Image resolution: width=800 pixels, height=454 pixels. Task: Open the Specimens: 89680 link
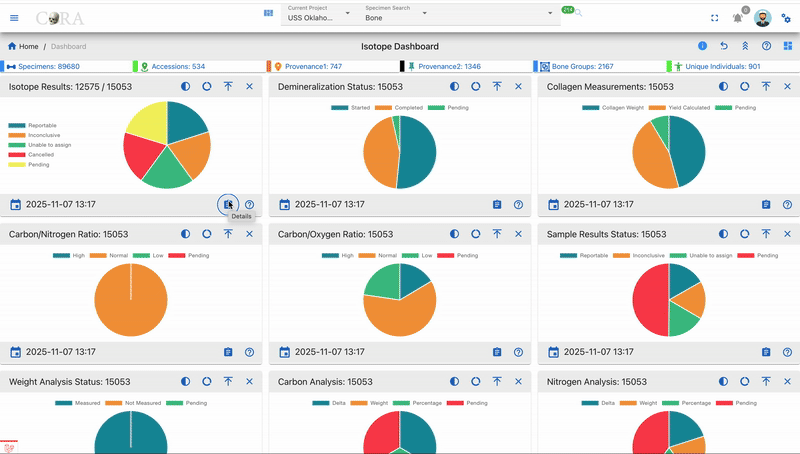tap(49, 66)
